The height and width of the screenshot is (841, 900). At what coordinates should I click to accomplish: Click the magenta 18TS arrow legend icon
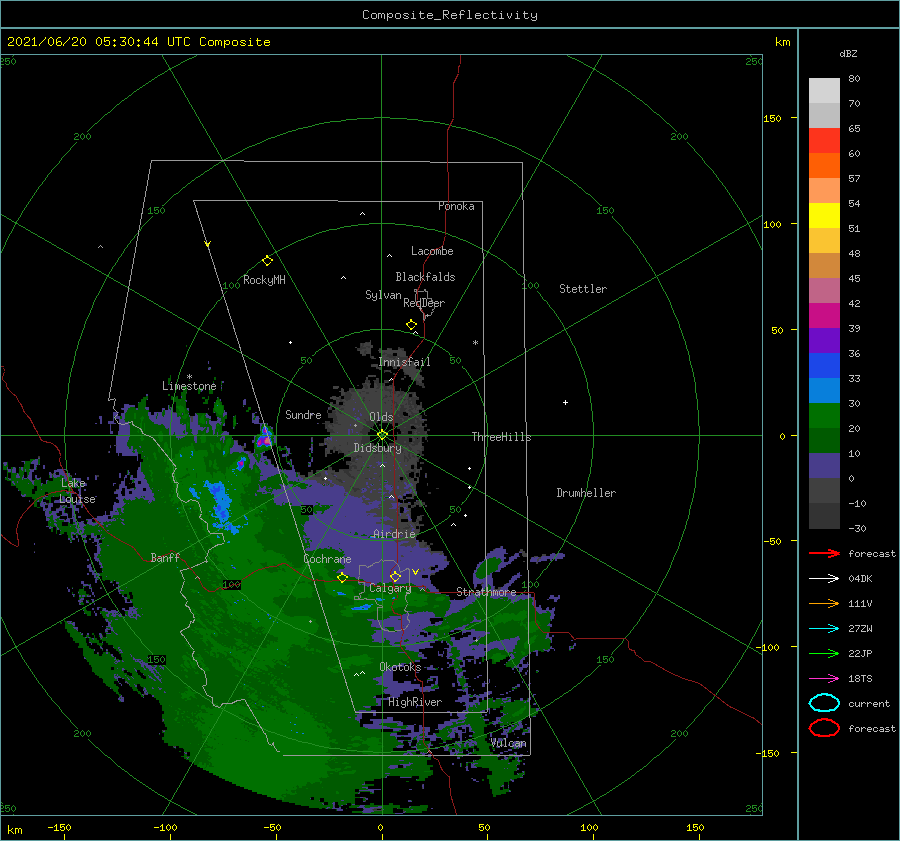click(824, 679)
